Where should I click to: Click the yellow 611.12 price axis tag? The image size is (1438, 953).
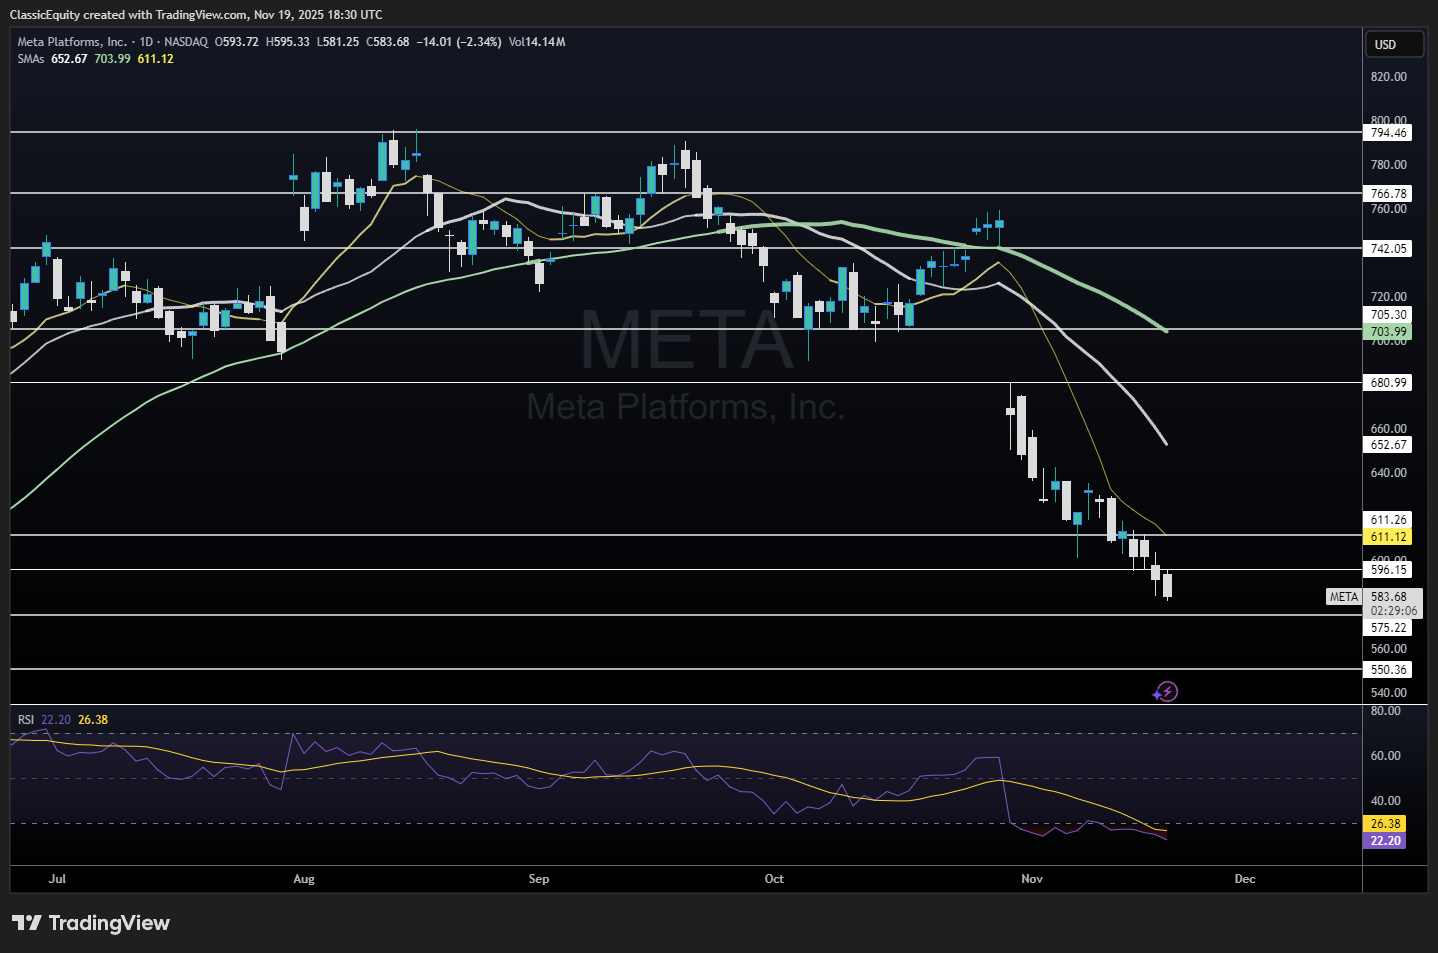coord(1388,537)
